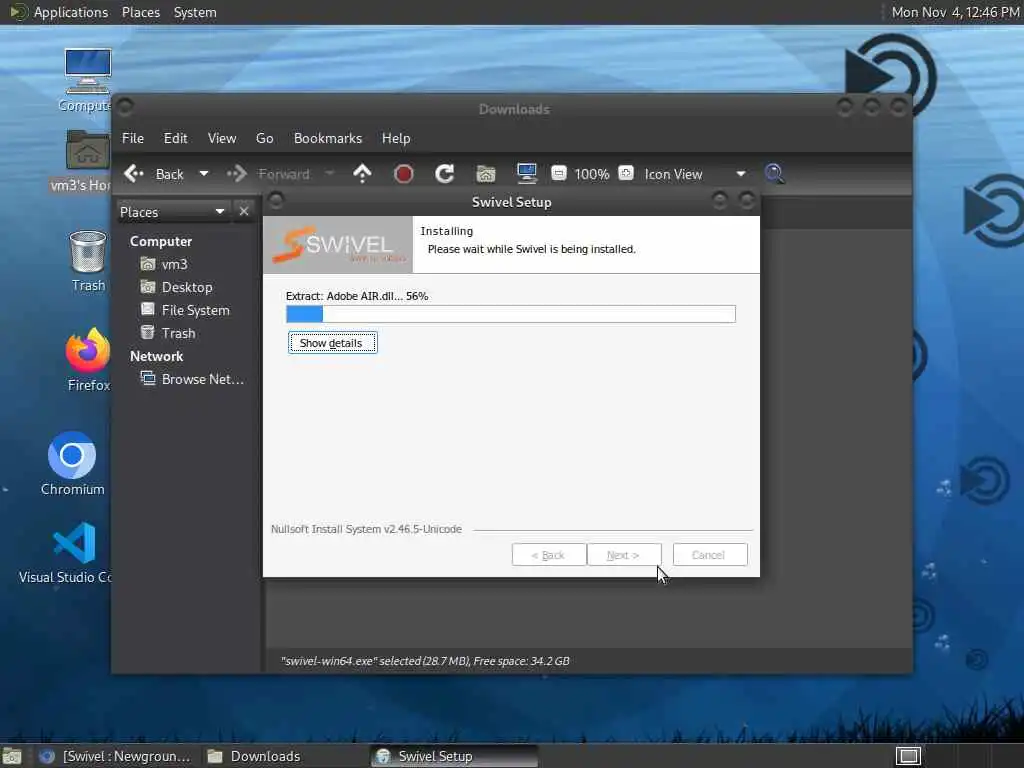Open the Go menu in Downloads

click(x=264, y=138)
